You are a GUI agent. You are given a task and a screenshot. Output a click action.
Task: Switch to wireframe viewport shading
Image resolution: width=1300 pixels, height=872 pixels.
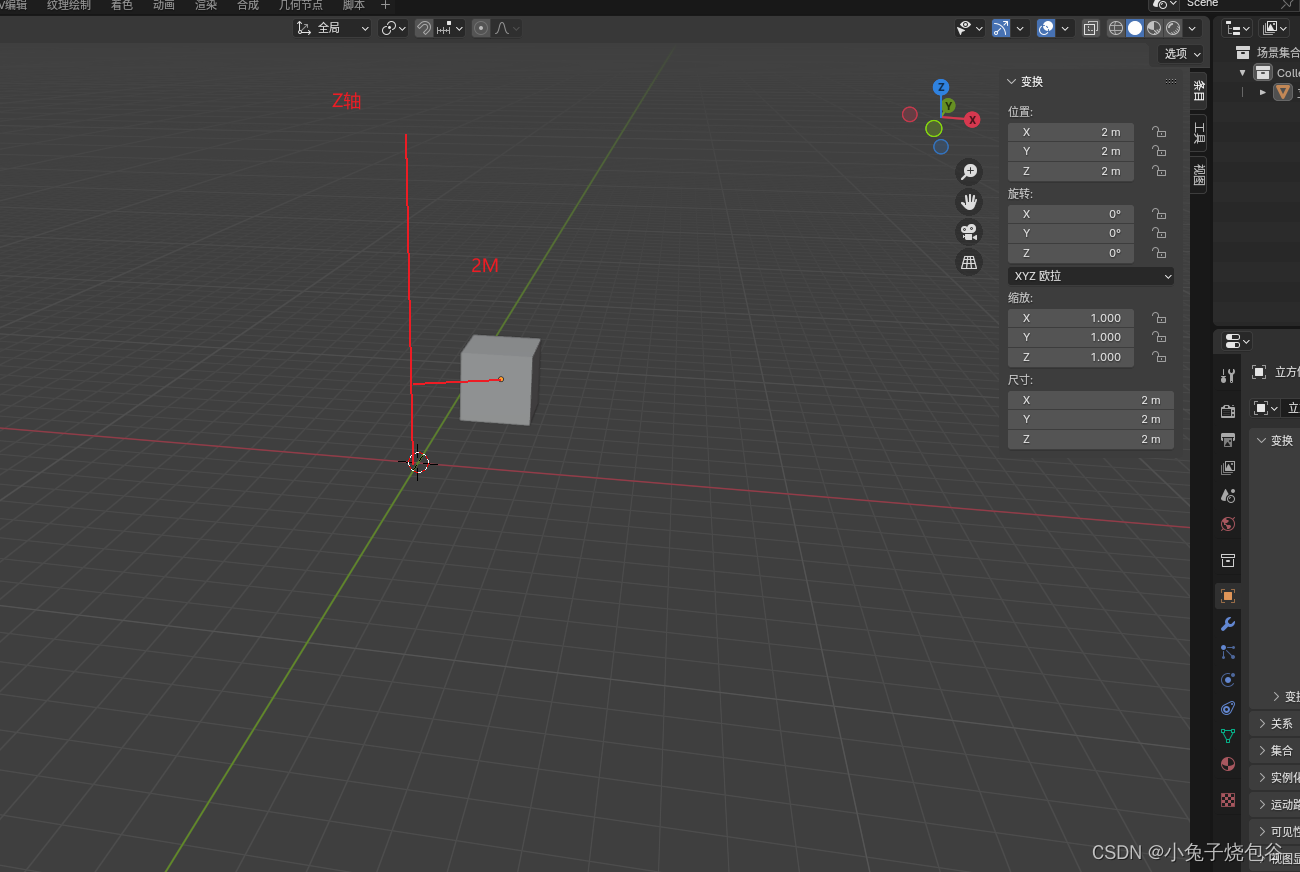1116,28
